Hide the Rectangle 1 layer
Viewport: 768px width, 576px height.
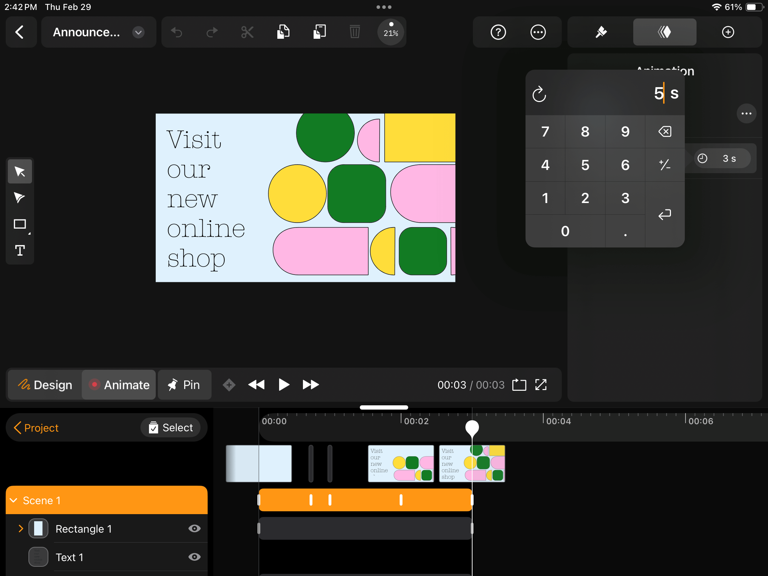194,529
